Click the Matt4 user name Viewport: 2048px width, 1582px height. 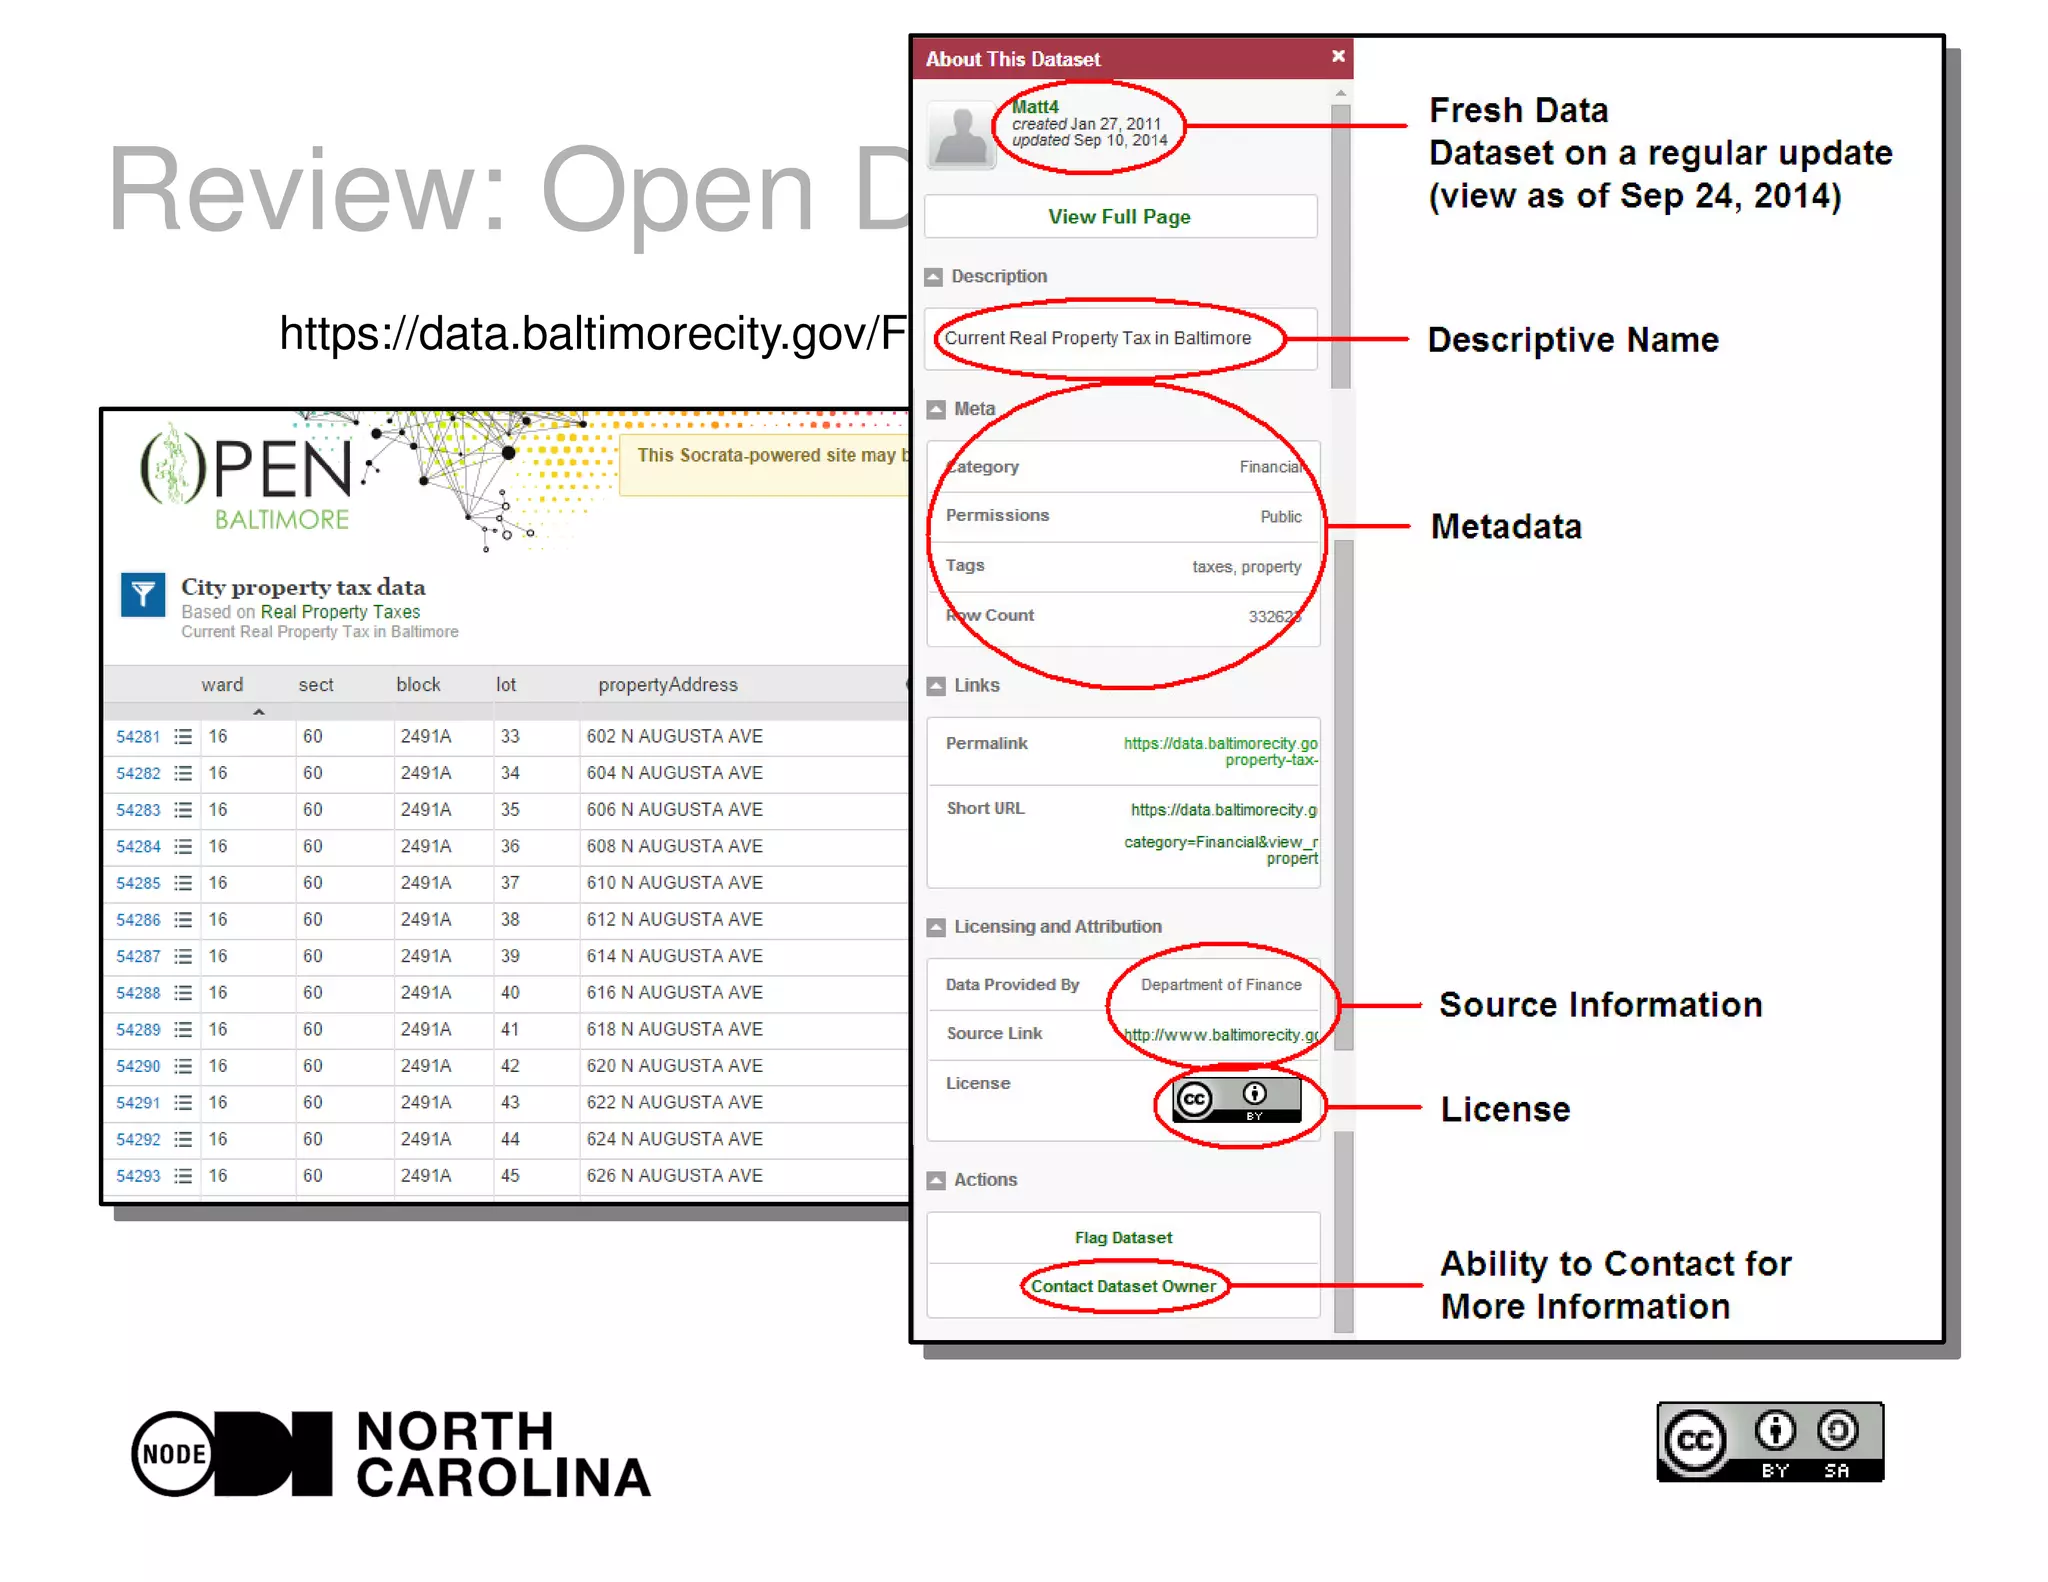1035,106
